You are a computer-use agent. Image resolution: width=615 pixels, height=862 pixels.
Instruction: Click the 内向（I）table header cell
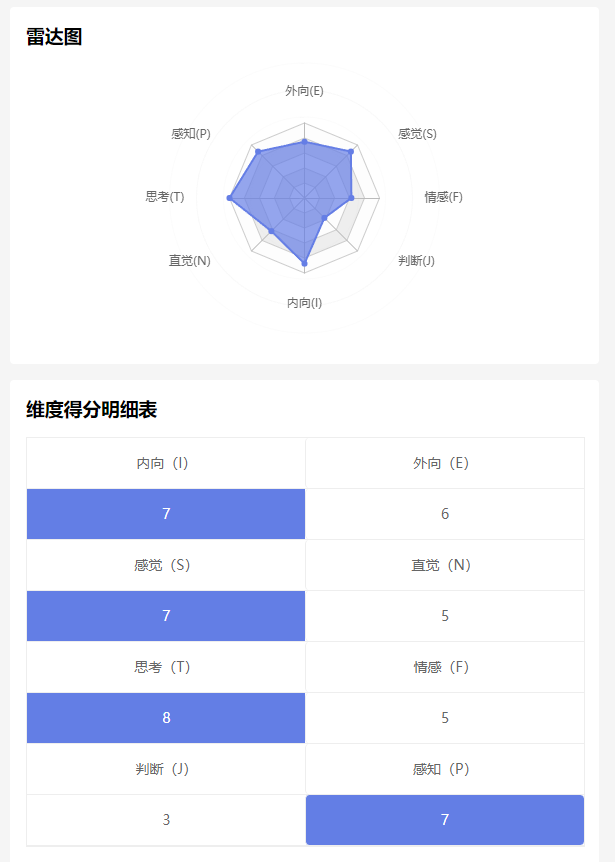(x=166, y=463)
